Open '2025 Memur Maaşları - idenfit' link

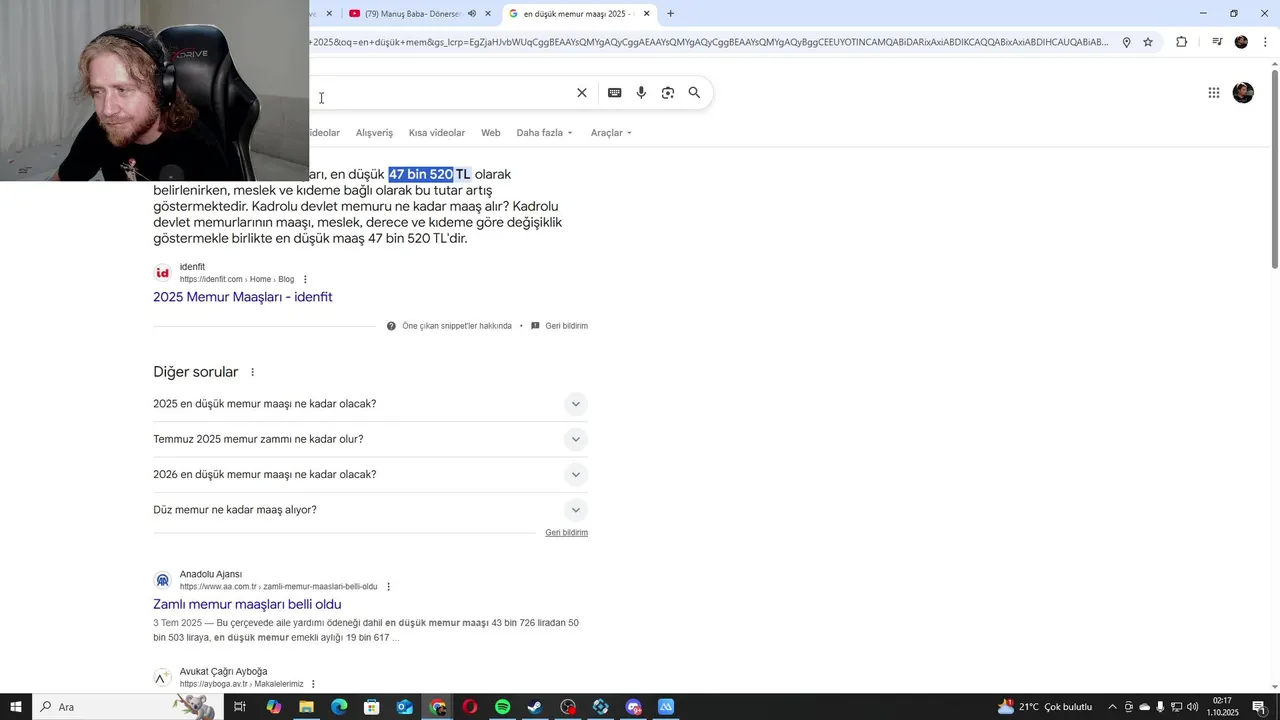click(243, 297)
